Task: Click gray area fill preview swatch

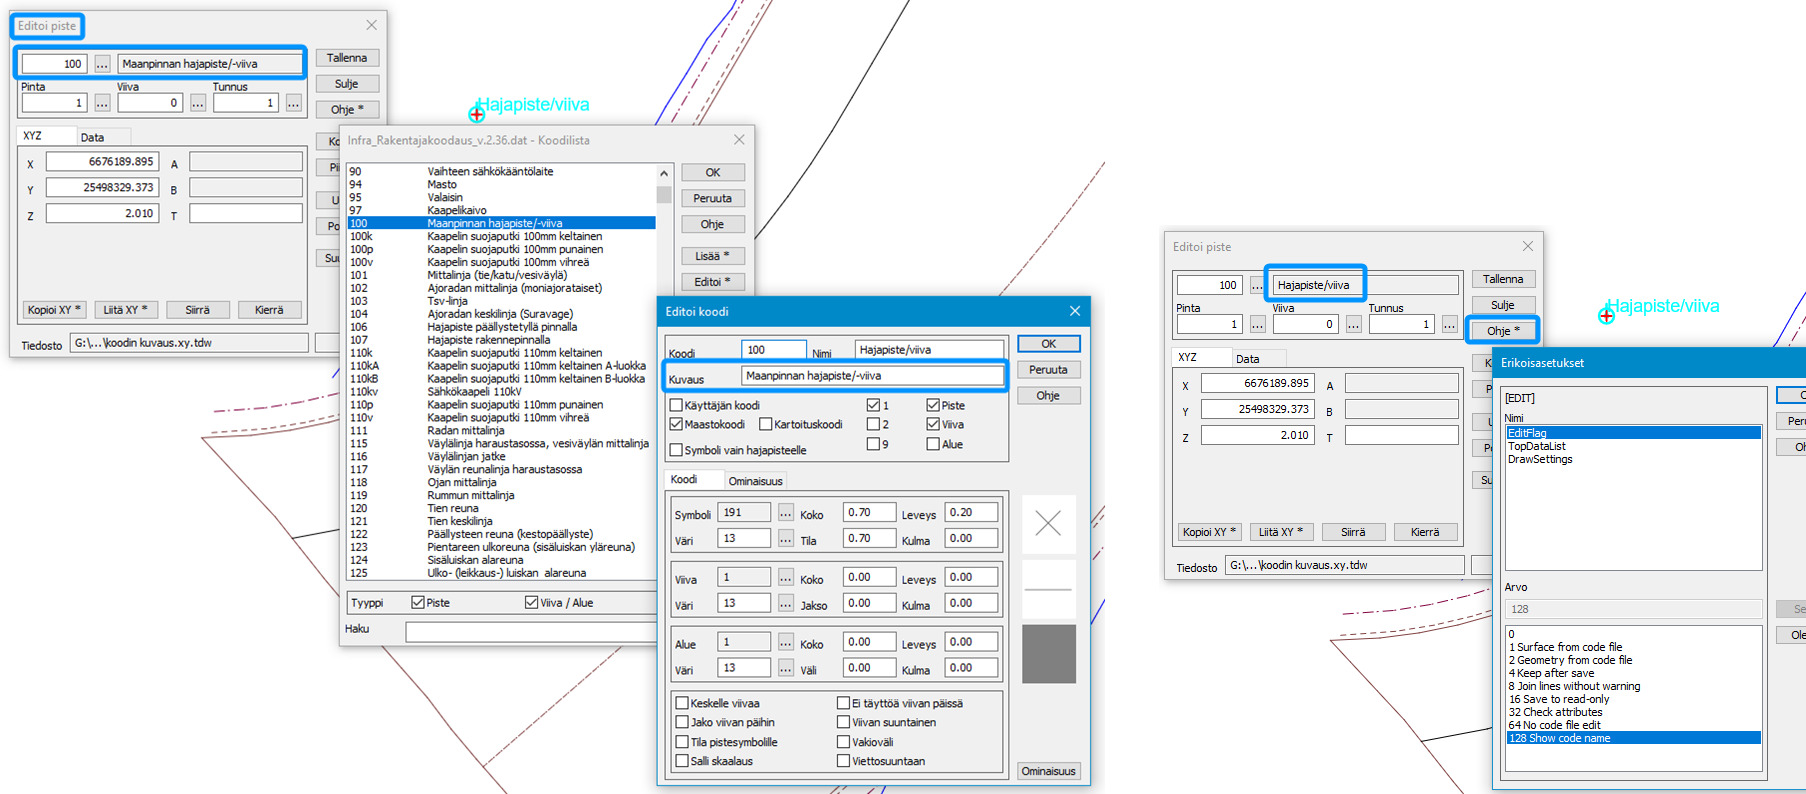Action: point(1048,654)
